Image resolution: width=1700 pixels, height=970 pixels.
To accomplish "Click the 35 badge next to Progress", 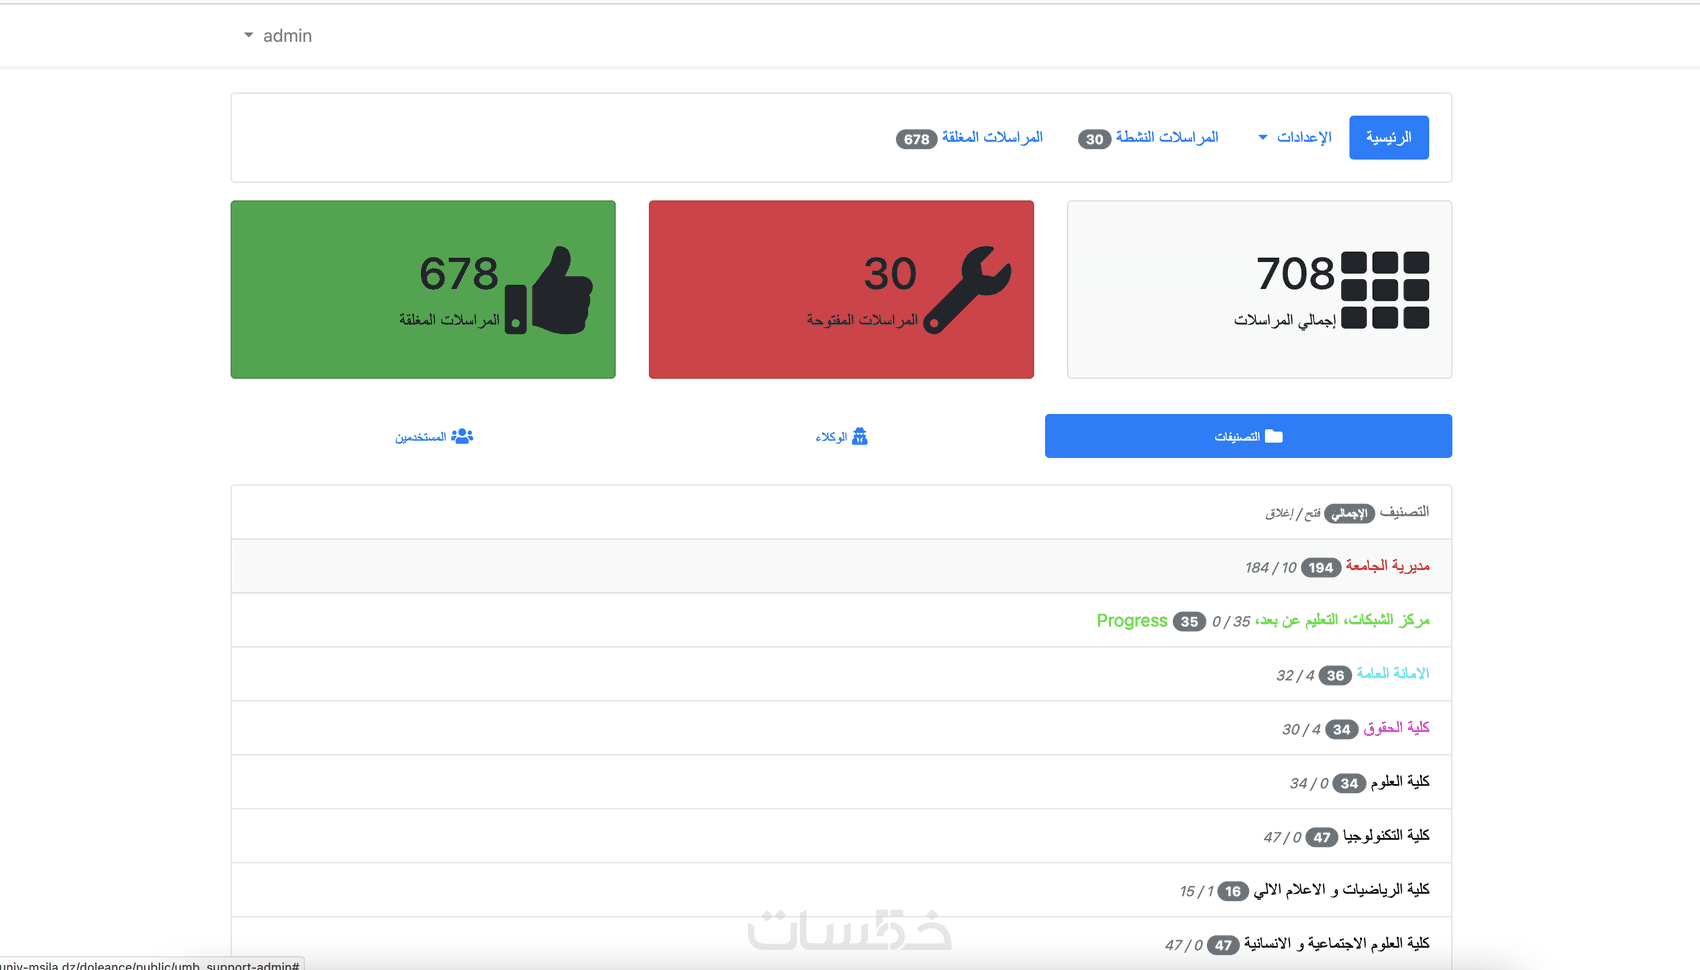I will click(x=1189, y=622).
